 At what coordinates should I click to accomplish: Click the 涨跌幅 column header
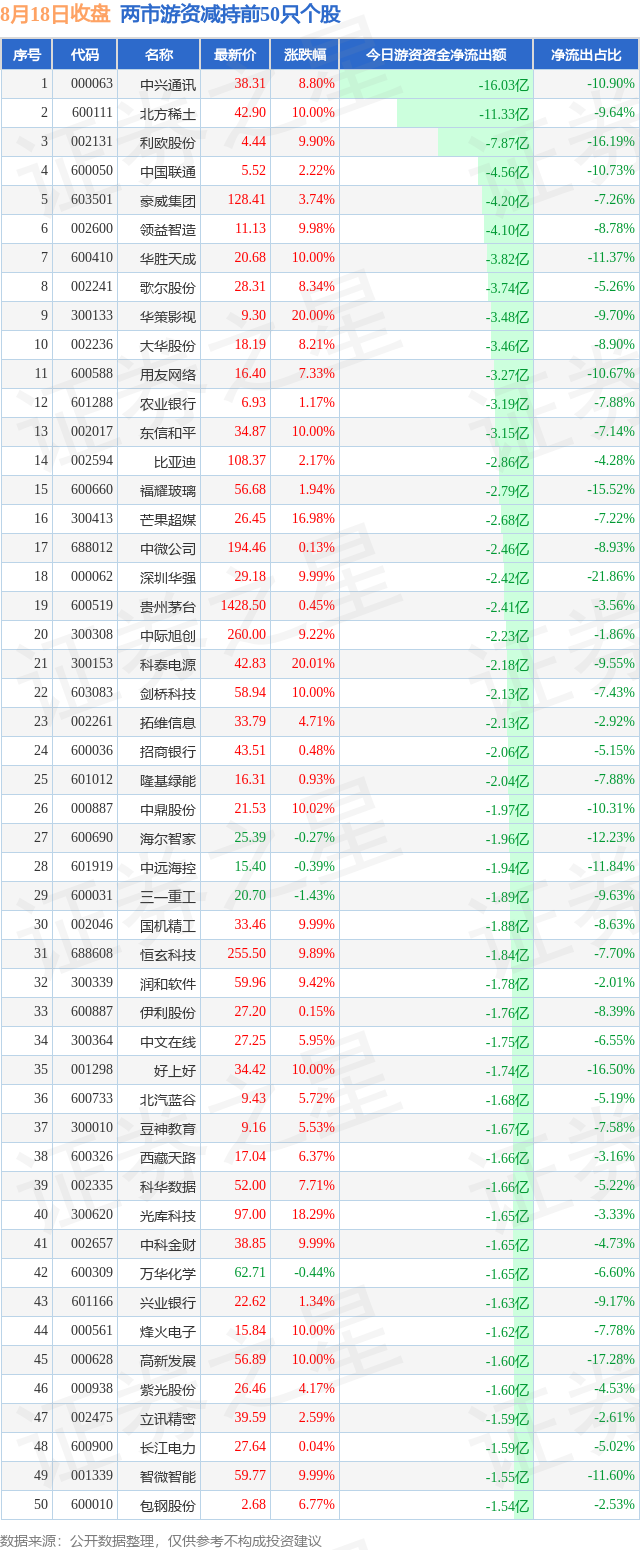tap(303, 55)
